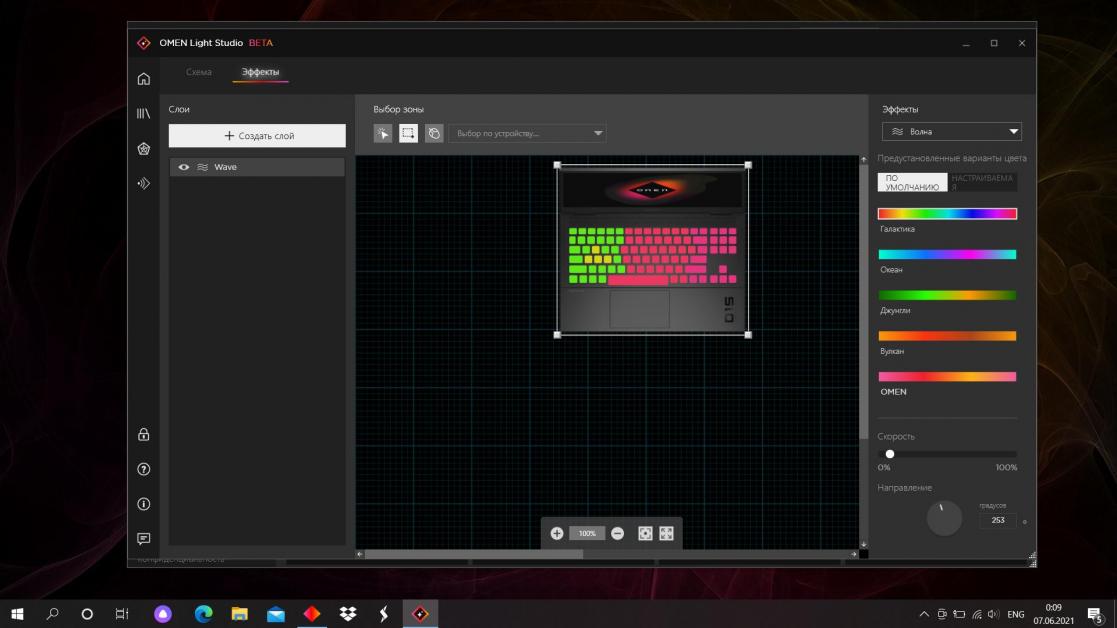The width and height of the screenshot is (1117, 628).
Task: Open the library icon in sidebar
Action: 144,113
